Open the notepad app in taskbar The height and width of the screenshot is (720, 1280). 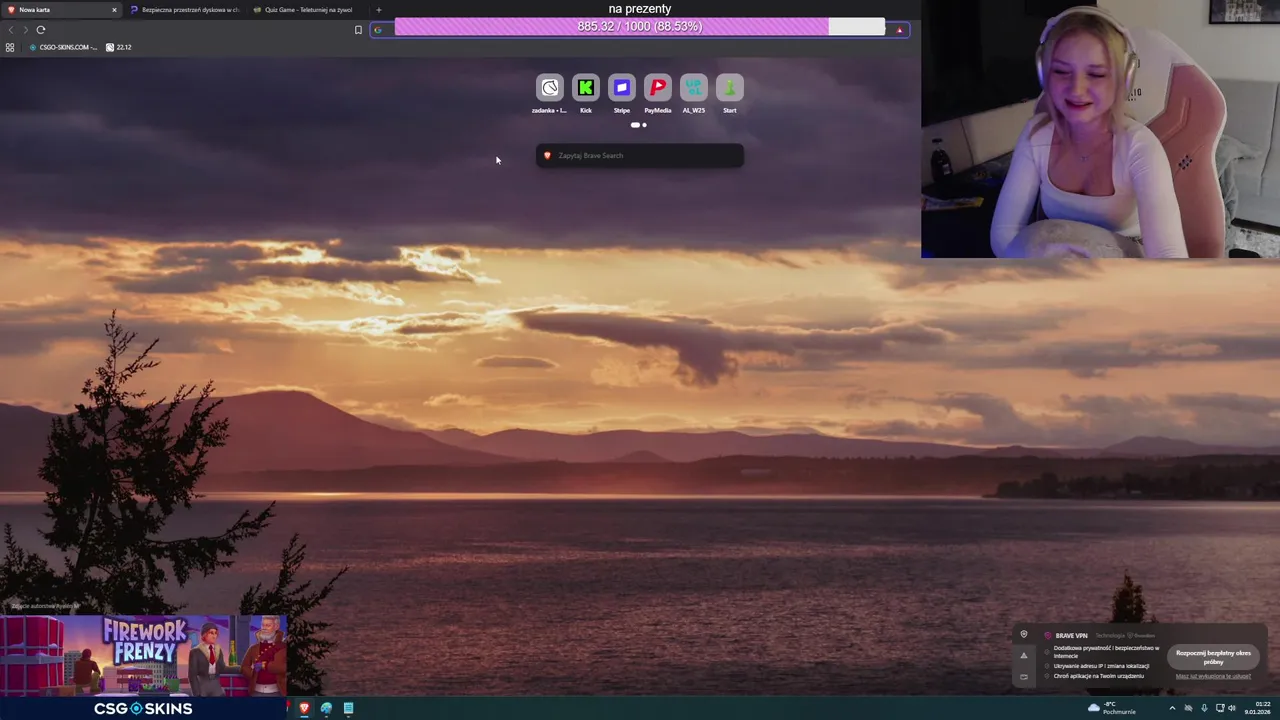pyautogui.click(x=348, y=708)
